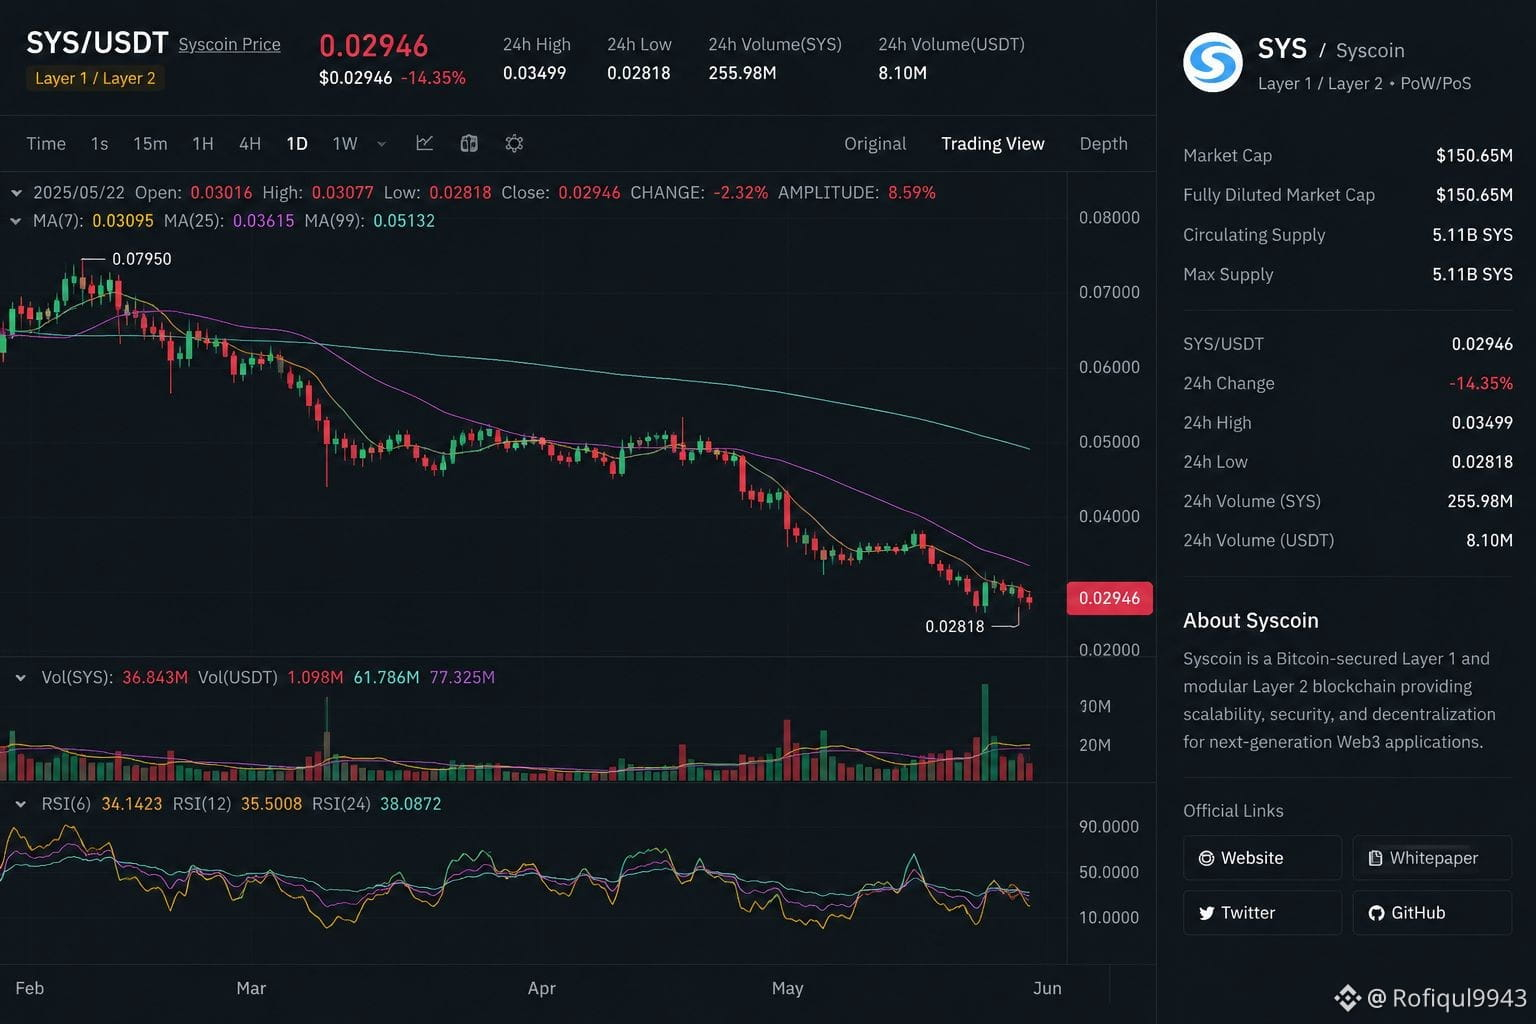1536x1024 pixels.
Task: Click the chart layout compare icon
Action: click(469, 143)
